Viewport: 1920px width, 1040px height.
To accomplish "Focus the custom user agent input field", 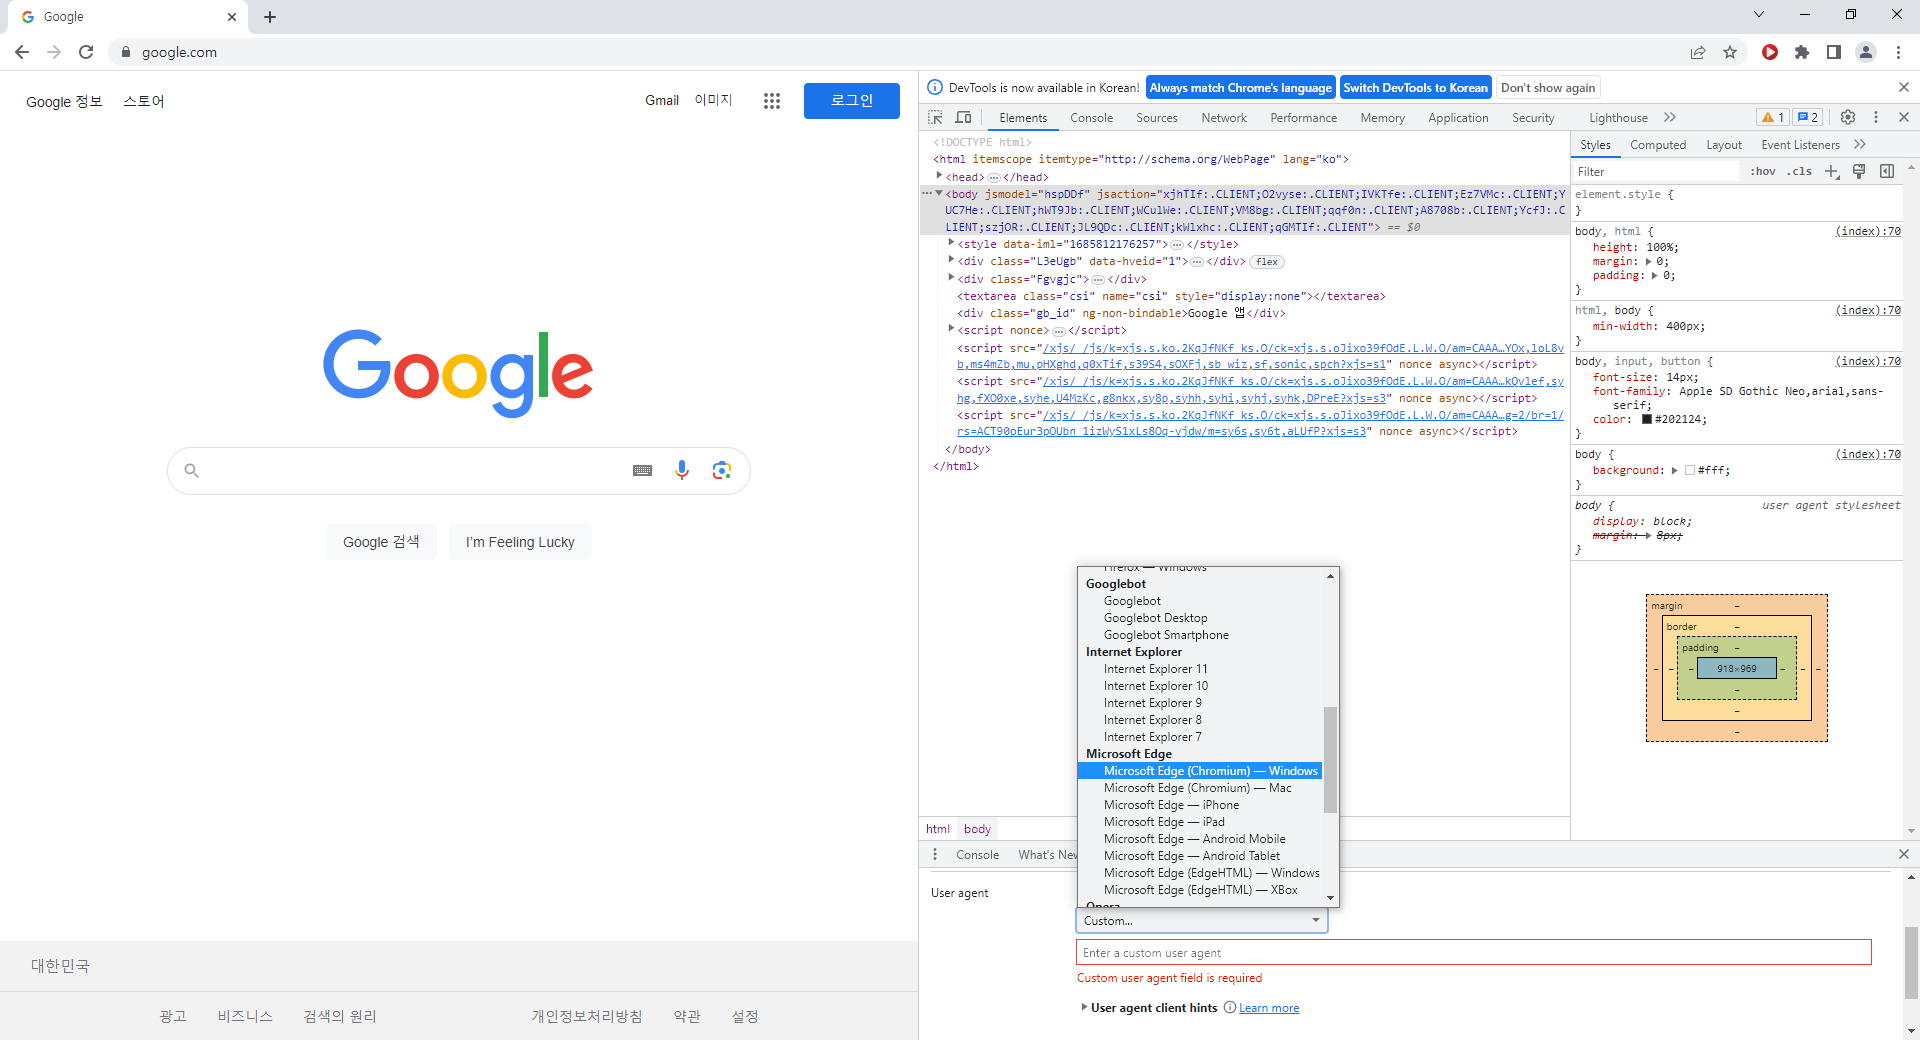I will coord(1473,953).
